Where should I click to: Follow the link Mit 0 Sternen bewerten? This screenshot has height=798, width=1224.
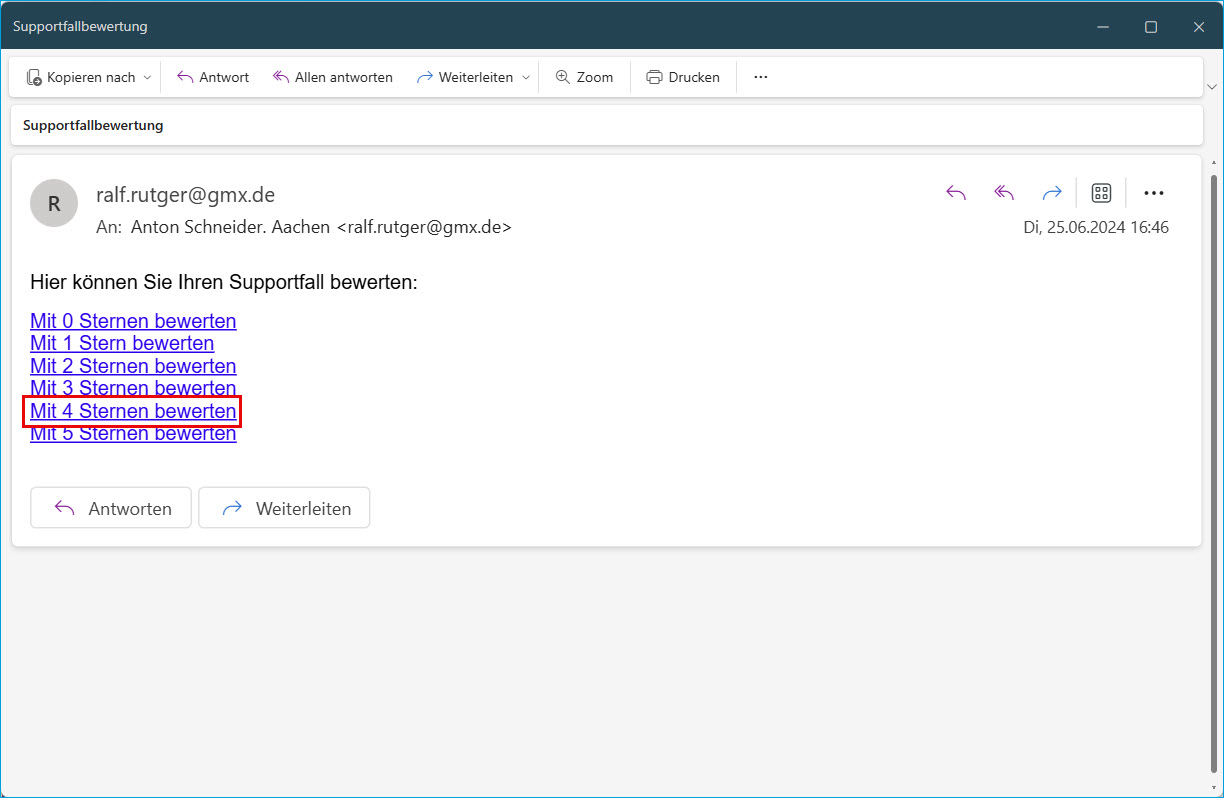point(133,321)
